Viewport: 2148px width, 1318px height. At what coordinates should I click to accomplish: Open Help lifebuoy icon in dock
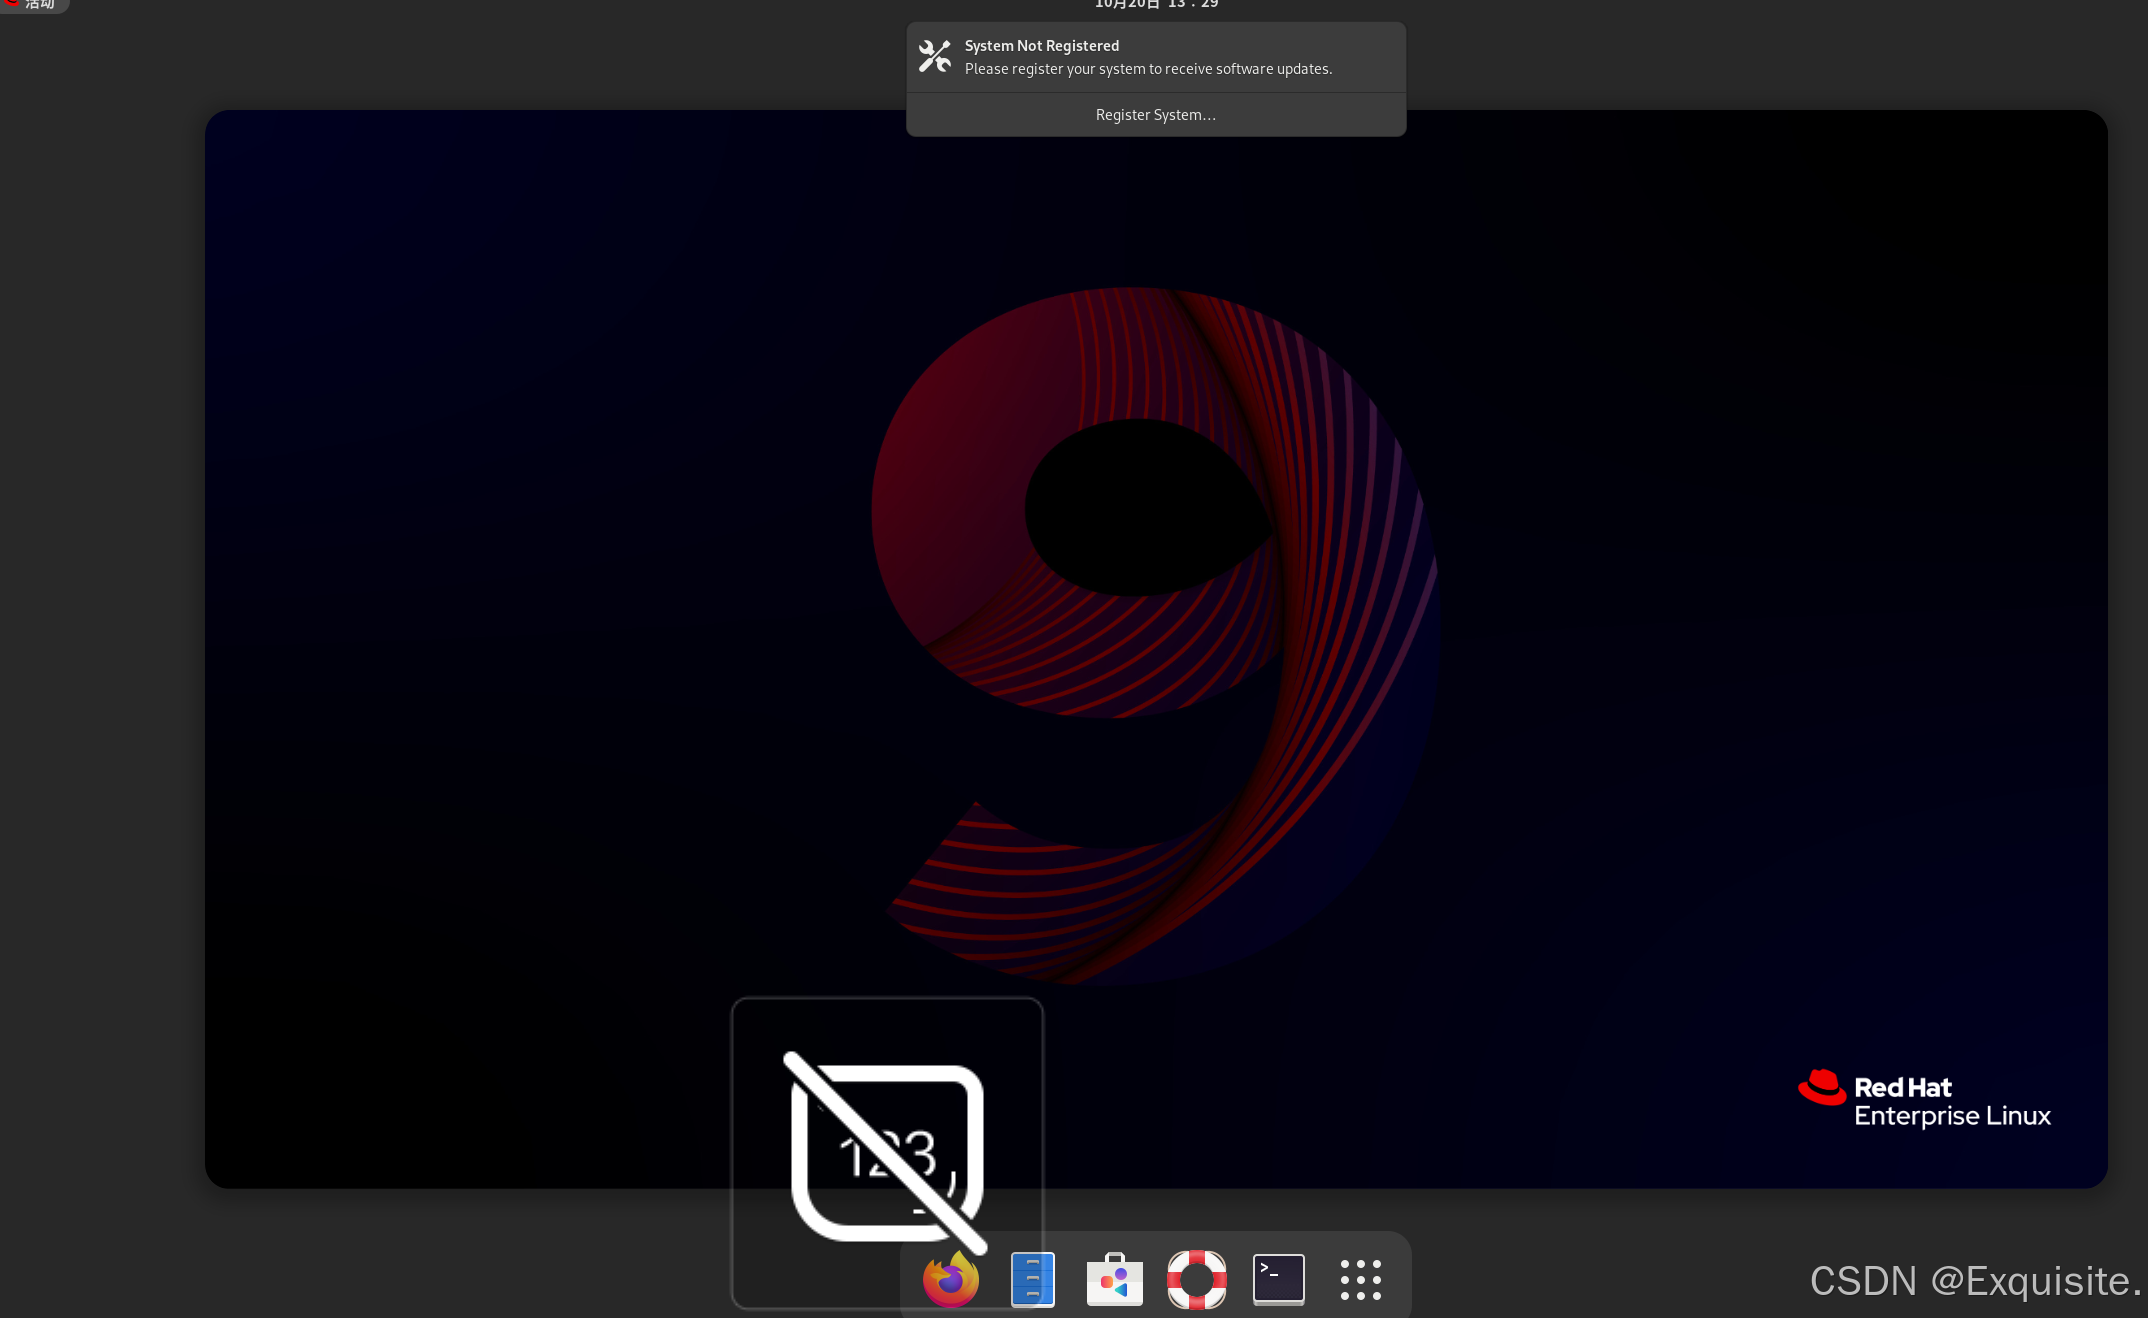pos(1197,1279)
